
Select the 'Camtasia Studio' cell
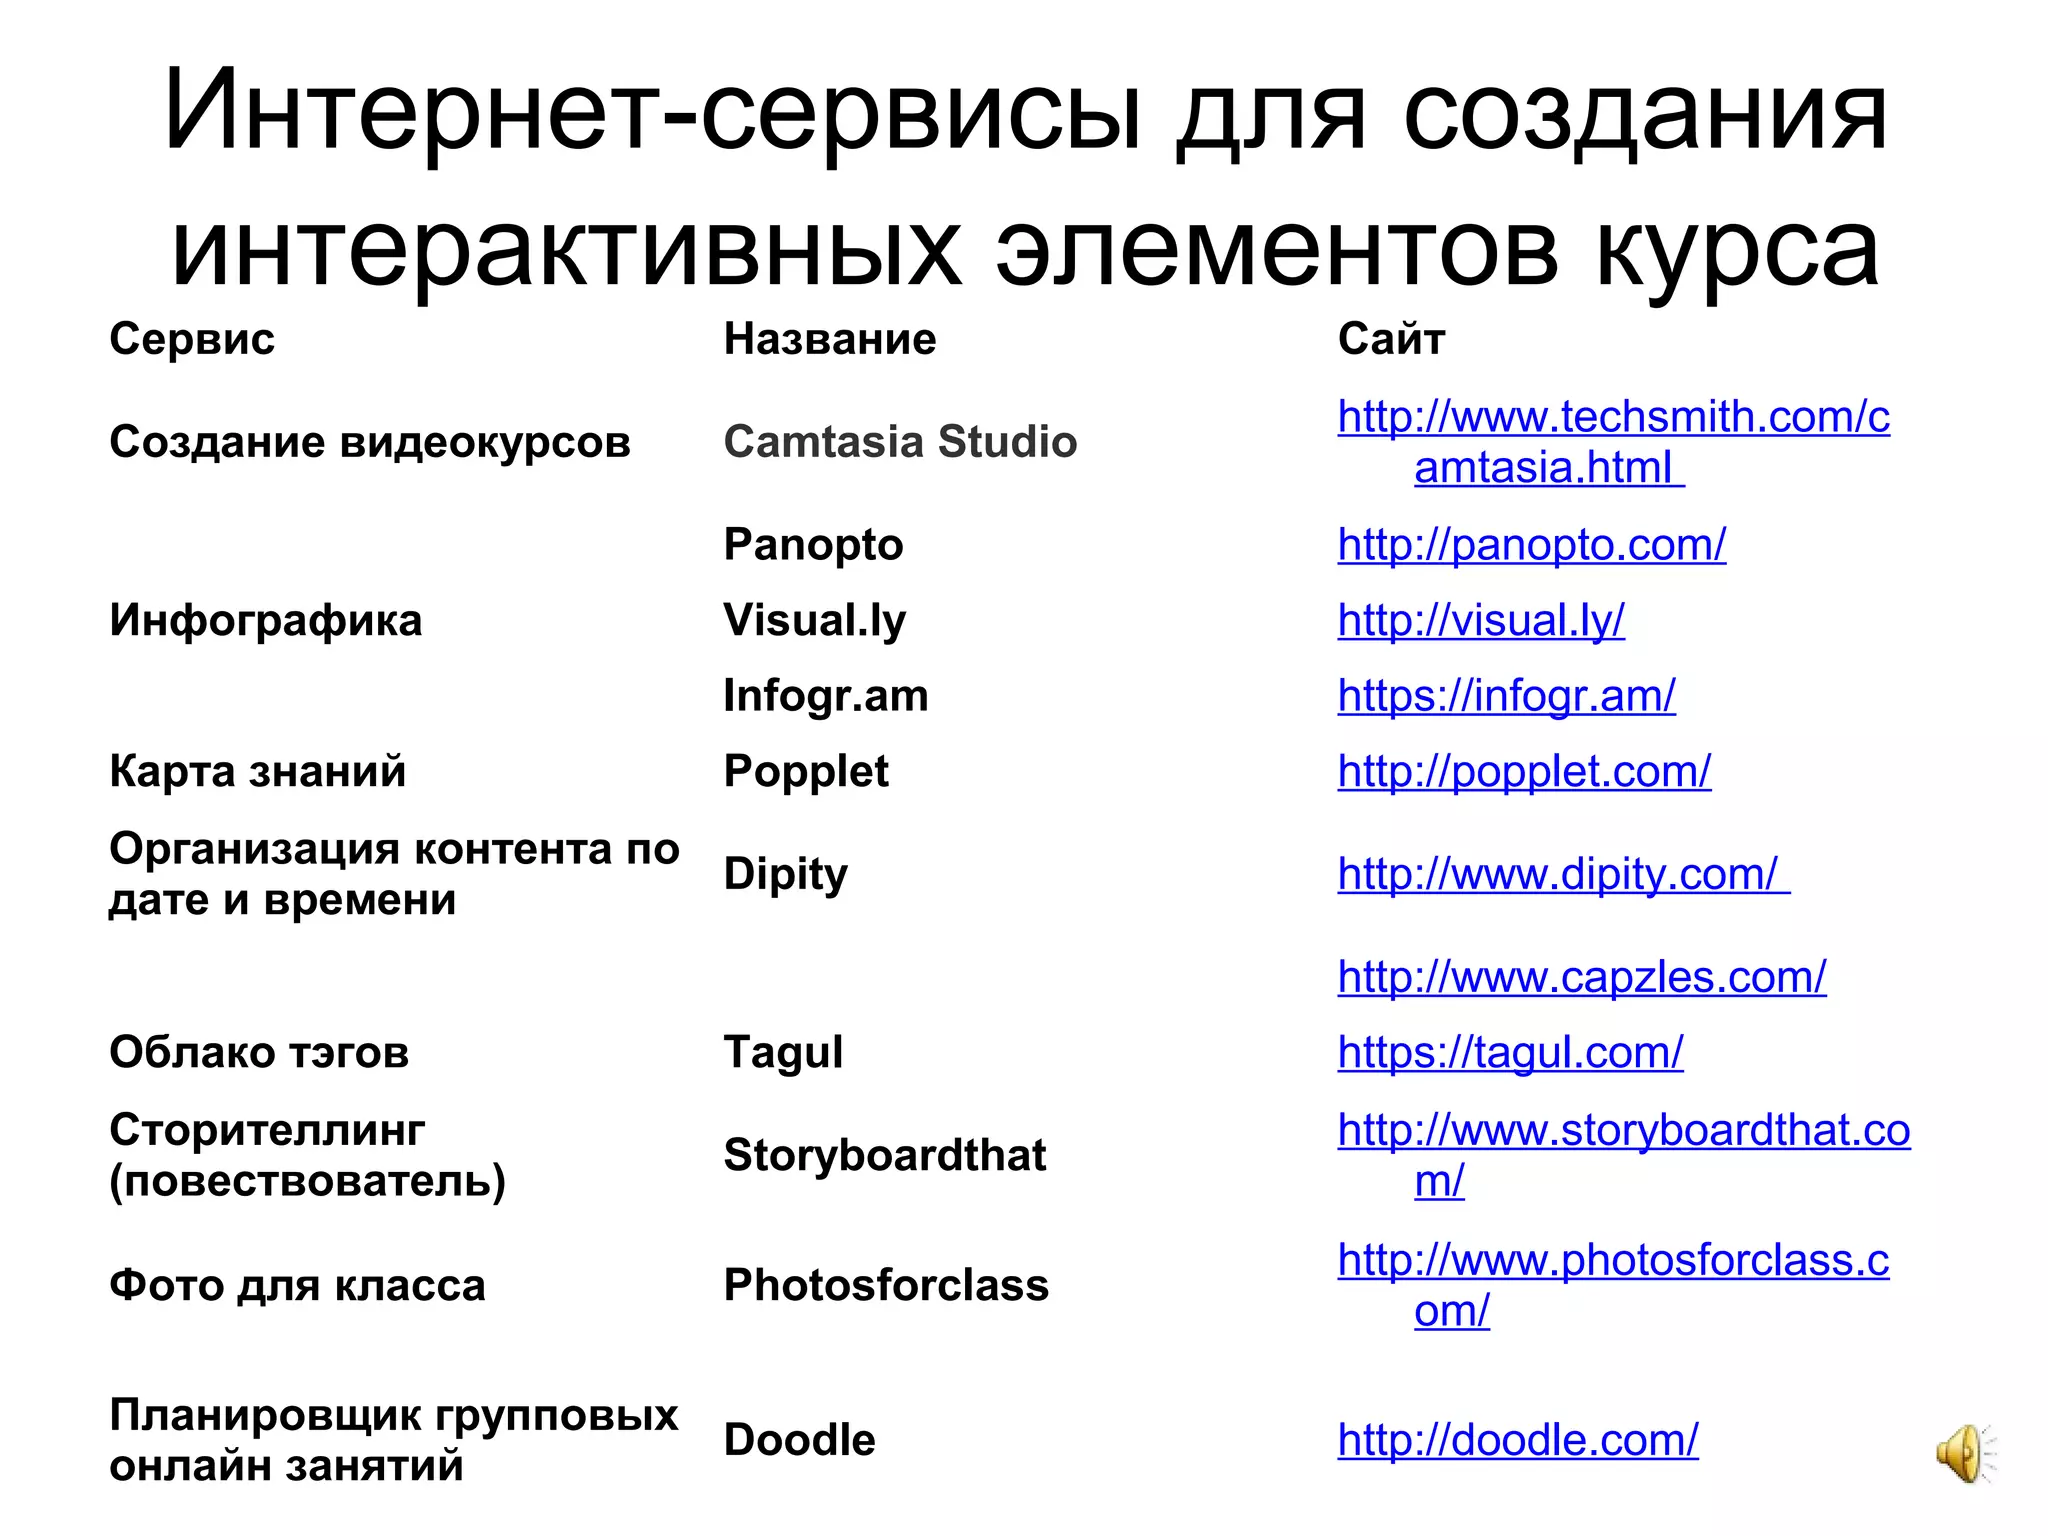point(900,442)
